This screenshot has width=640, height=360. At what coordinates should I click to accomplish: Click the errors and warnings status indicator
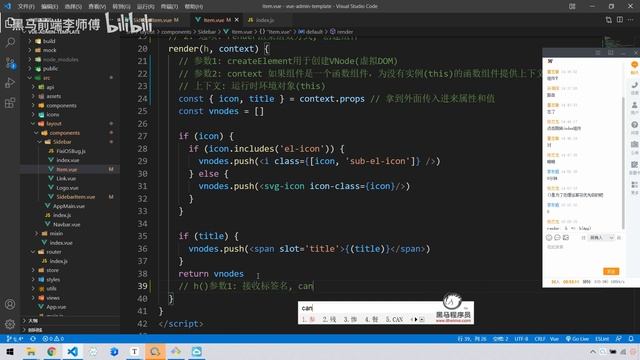point(53,339)
